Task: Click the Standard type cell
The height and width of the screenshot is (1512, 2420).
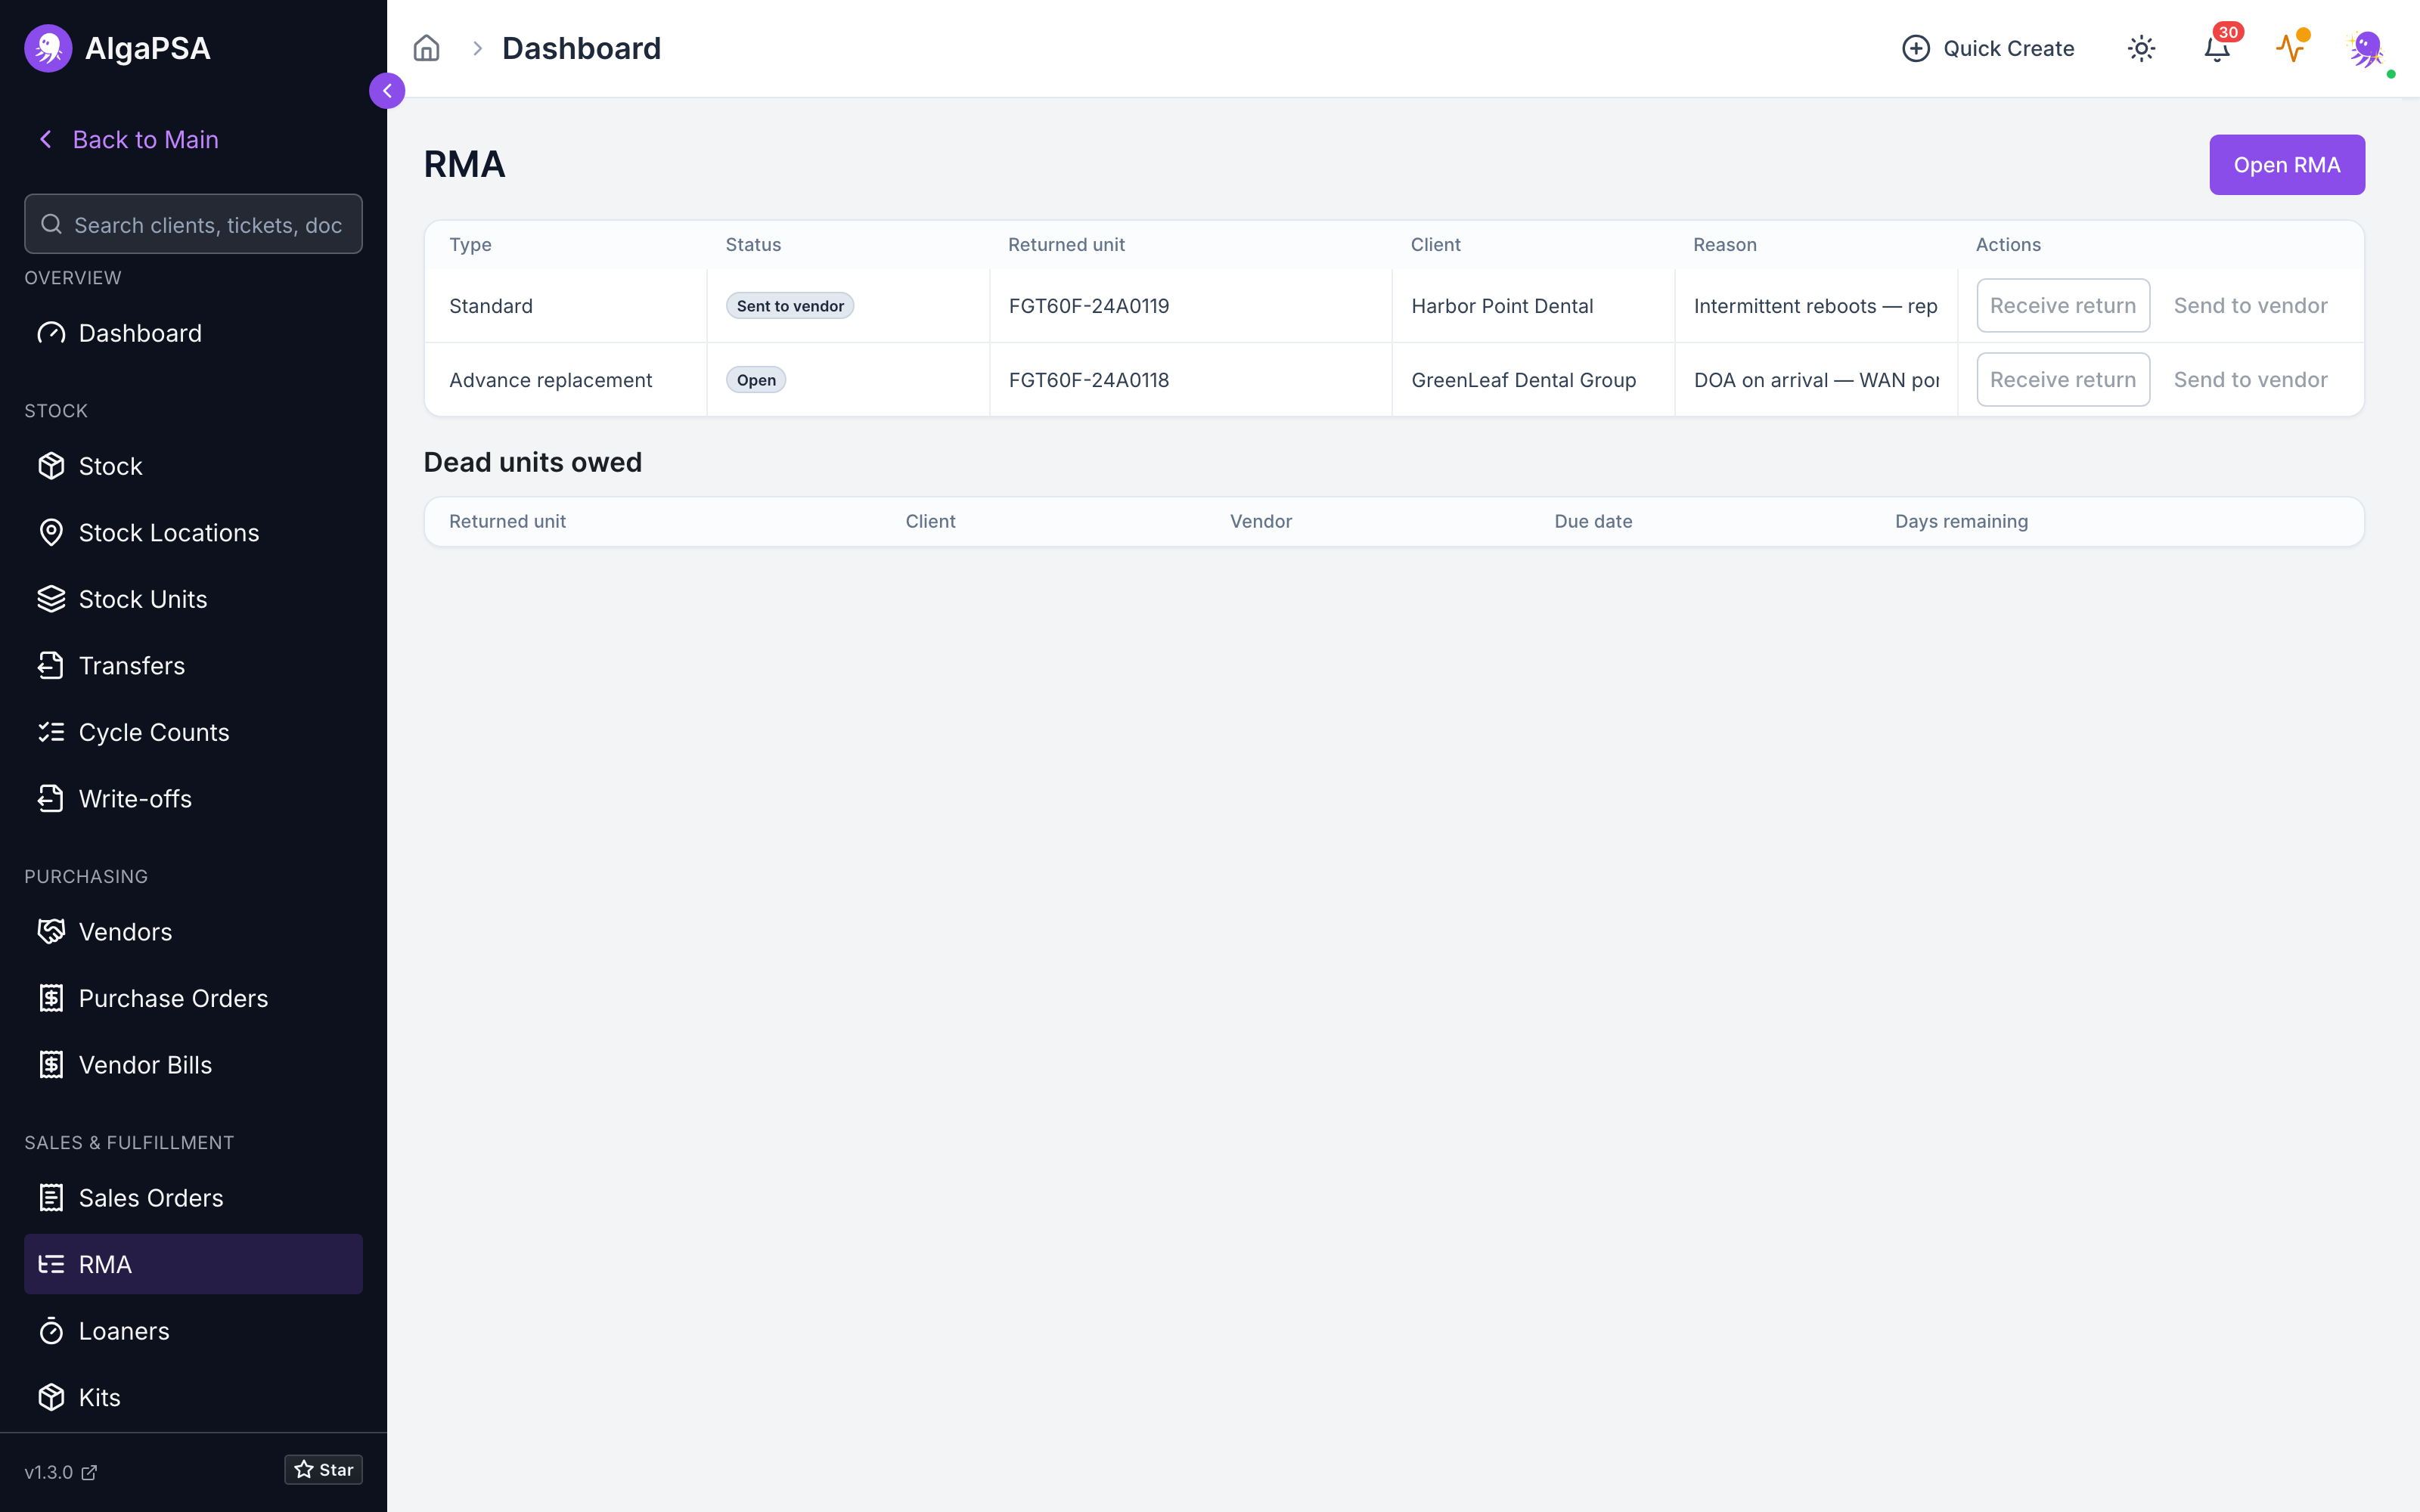Action: tap(566, 306)
